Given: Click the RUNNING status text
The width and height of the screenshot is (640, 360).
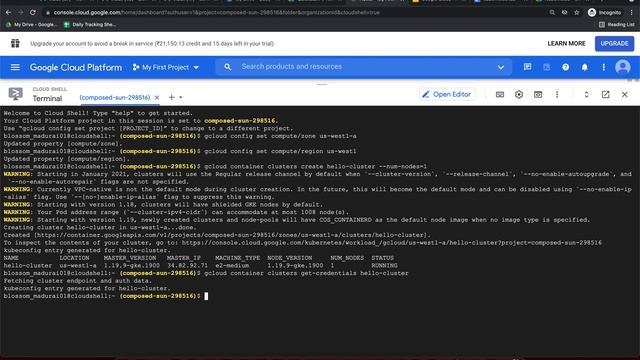Looking at the screenshot, I should (384, 265).
